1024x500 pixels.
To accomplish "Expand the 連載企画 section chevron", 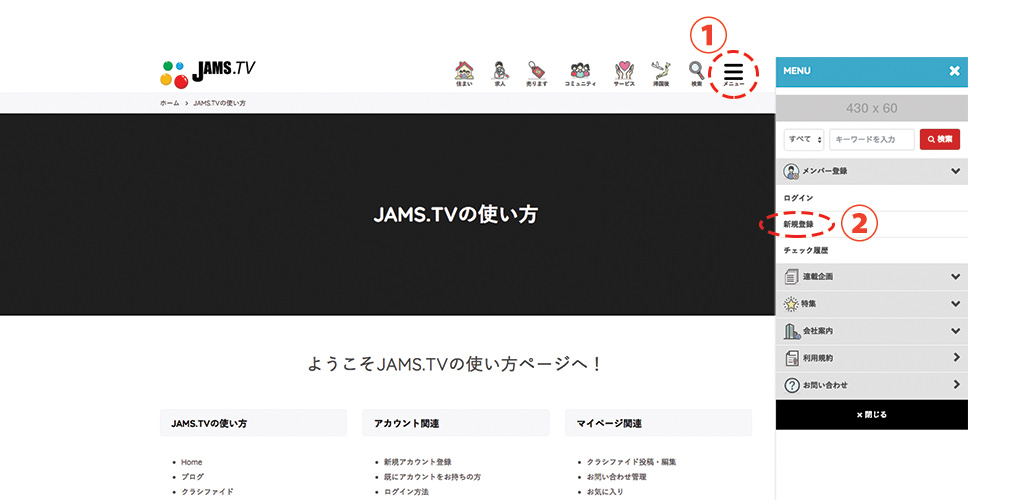I will (x=955, y=277).
